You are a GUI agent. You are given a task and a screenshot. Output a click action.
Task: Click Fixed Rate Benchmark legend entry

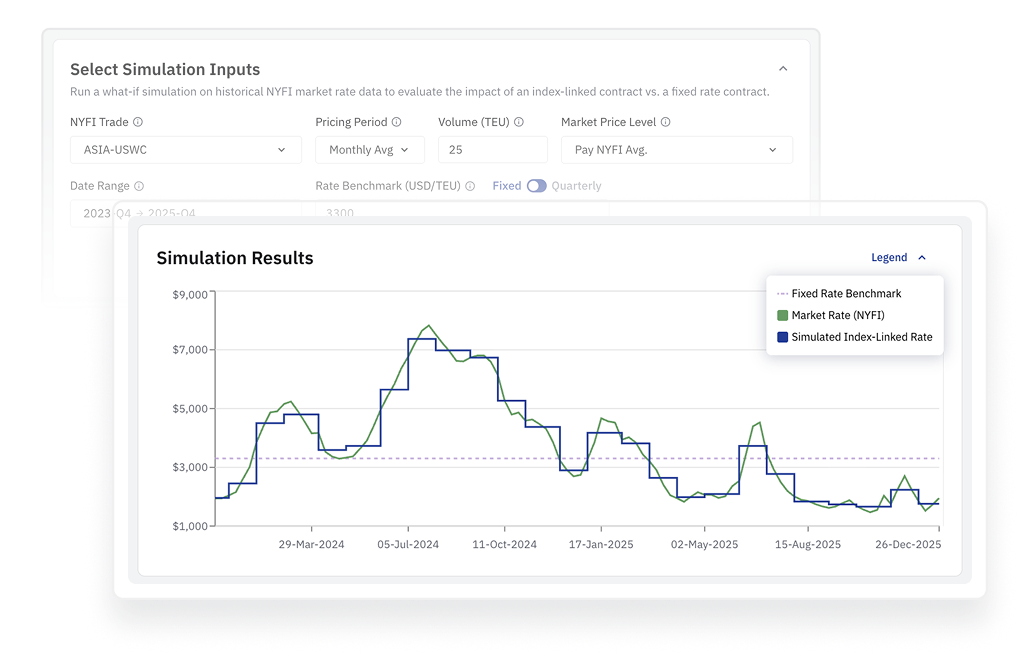coord(845,294)
